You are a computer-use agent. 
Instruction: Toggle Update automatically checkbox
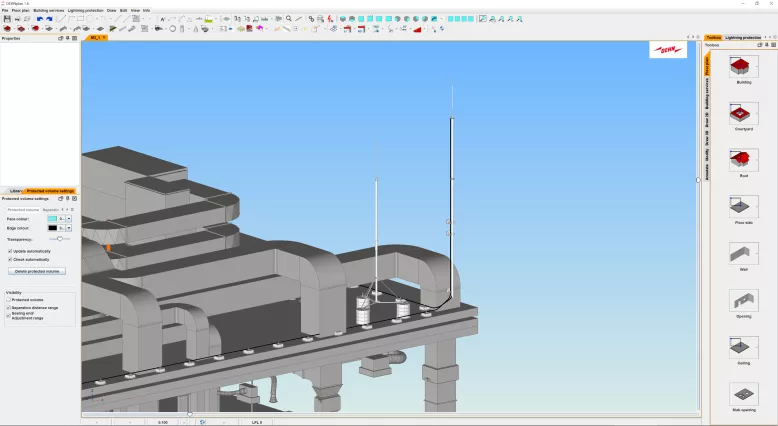click(10, 251)
